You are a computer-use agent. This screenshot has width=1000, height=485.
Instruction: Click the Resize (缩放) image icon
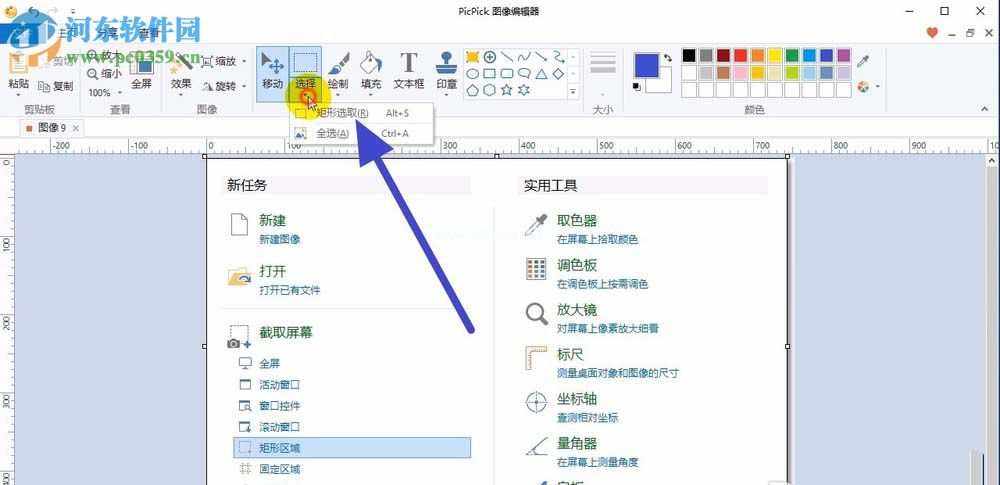[x=207, y=62]
